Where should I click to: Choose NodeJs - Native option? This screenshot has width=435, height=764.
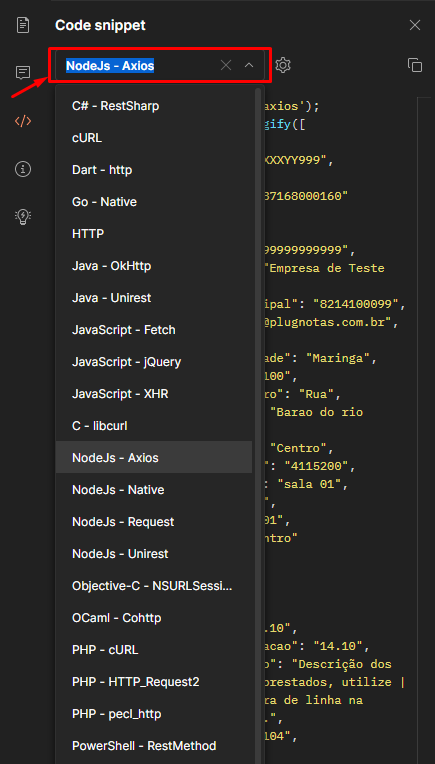(154, 490)
